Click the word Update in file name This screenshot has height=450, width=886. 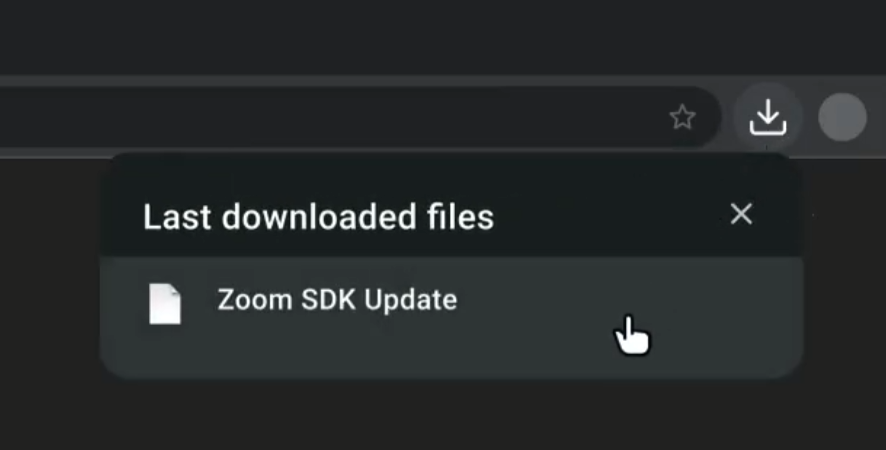pyautogui.click(x=410, y=301)
